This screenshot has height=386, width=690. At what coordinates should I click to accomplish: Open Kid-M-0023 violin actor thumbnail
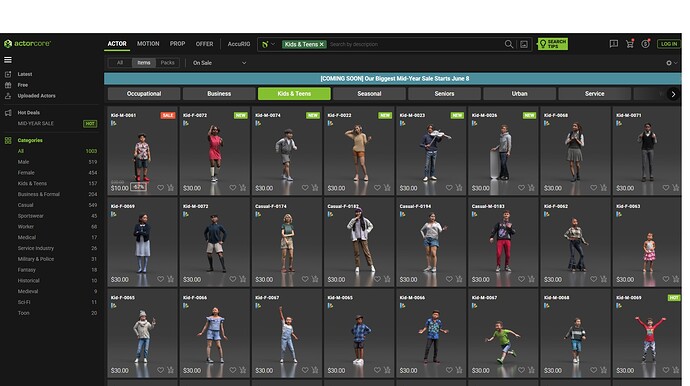tap(431, 151)
